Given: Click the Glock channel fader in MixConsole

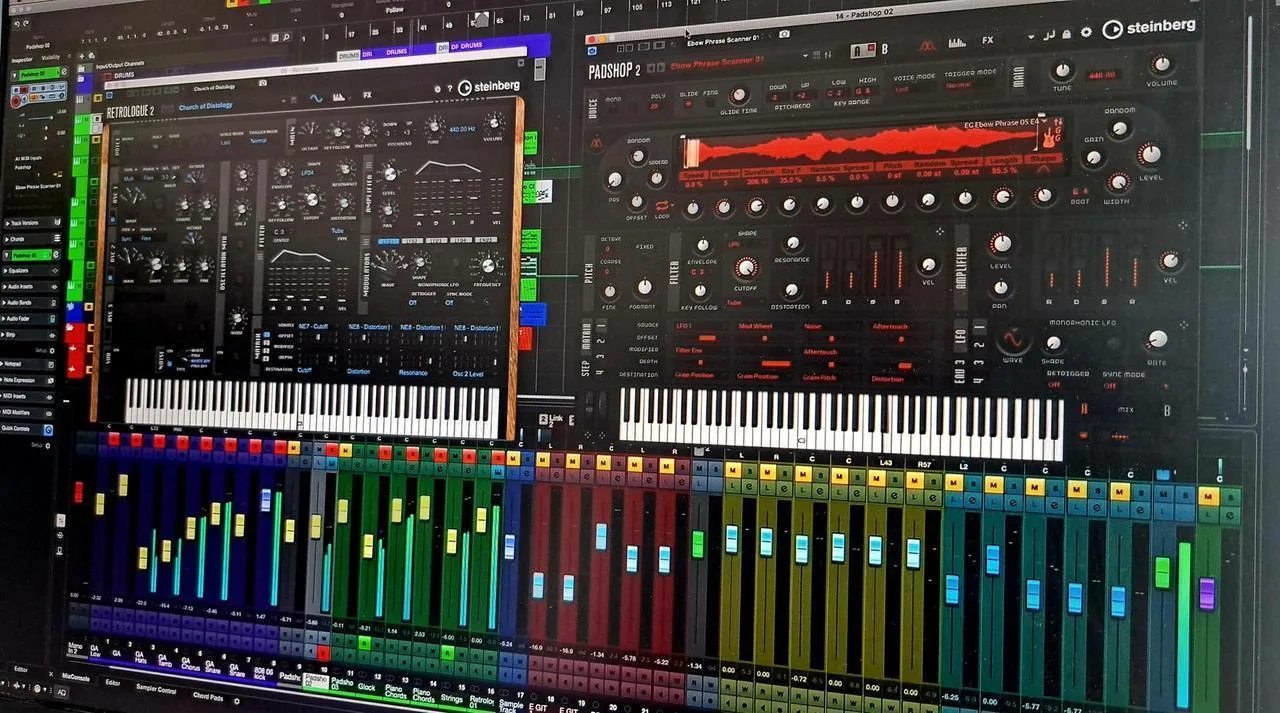Looking at the screenshot, I should (x=368, y=546).
